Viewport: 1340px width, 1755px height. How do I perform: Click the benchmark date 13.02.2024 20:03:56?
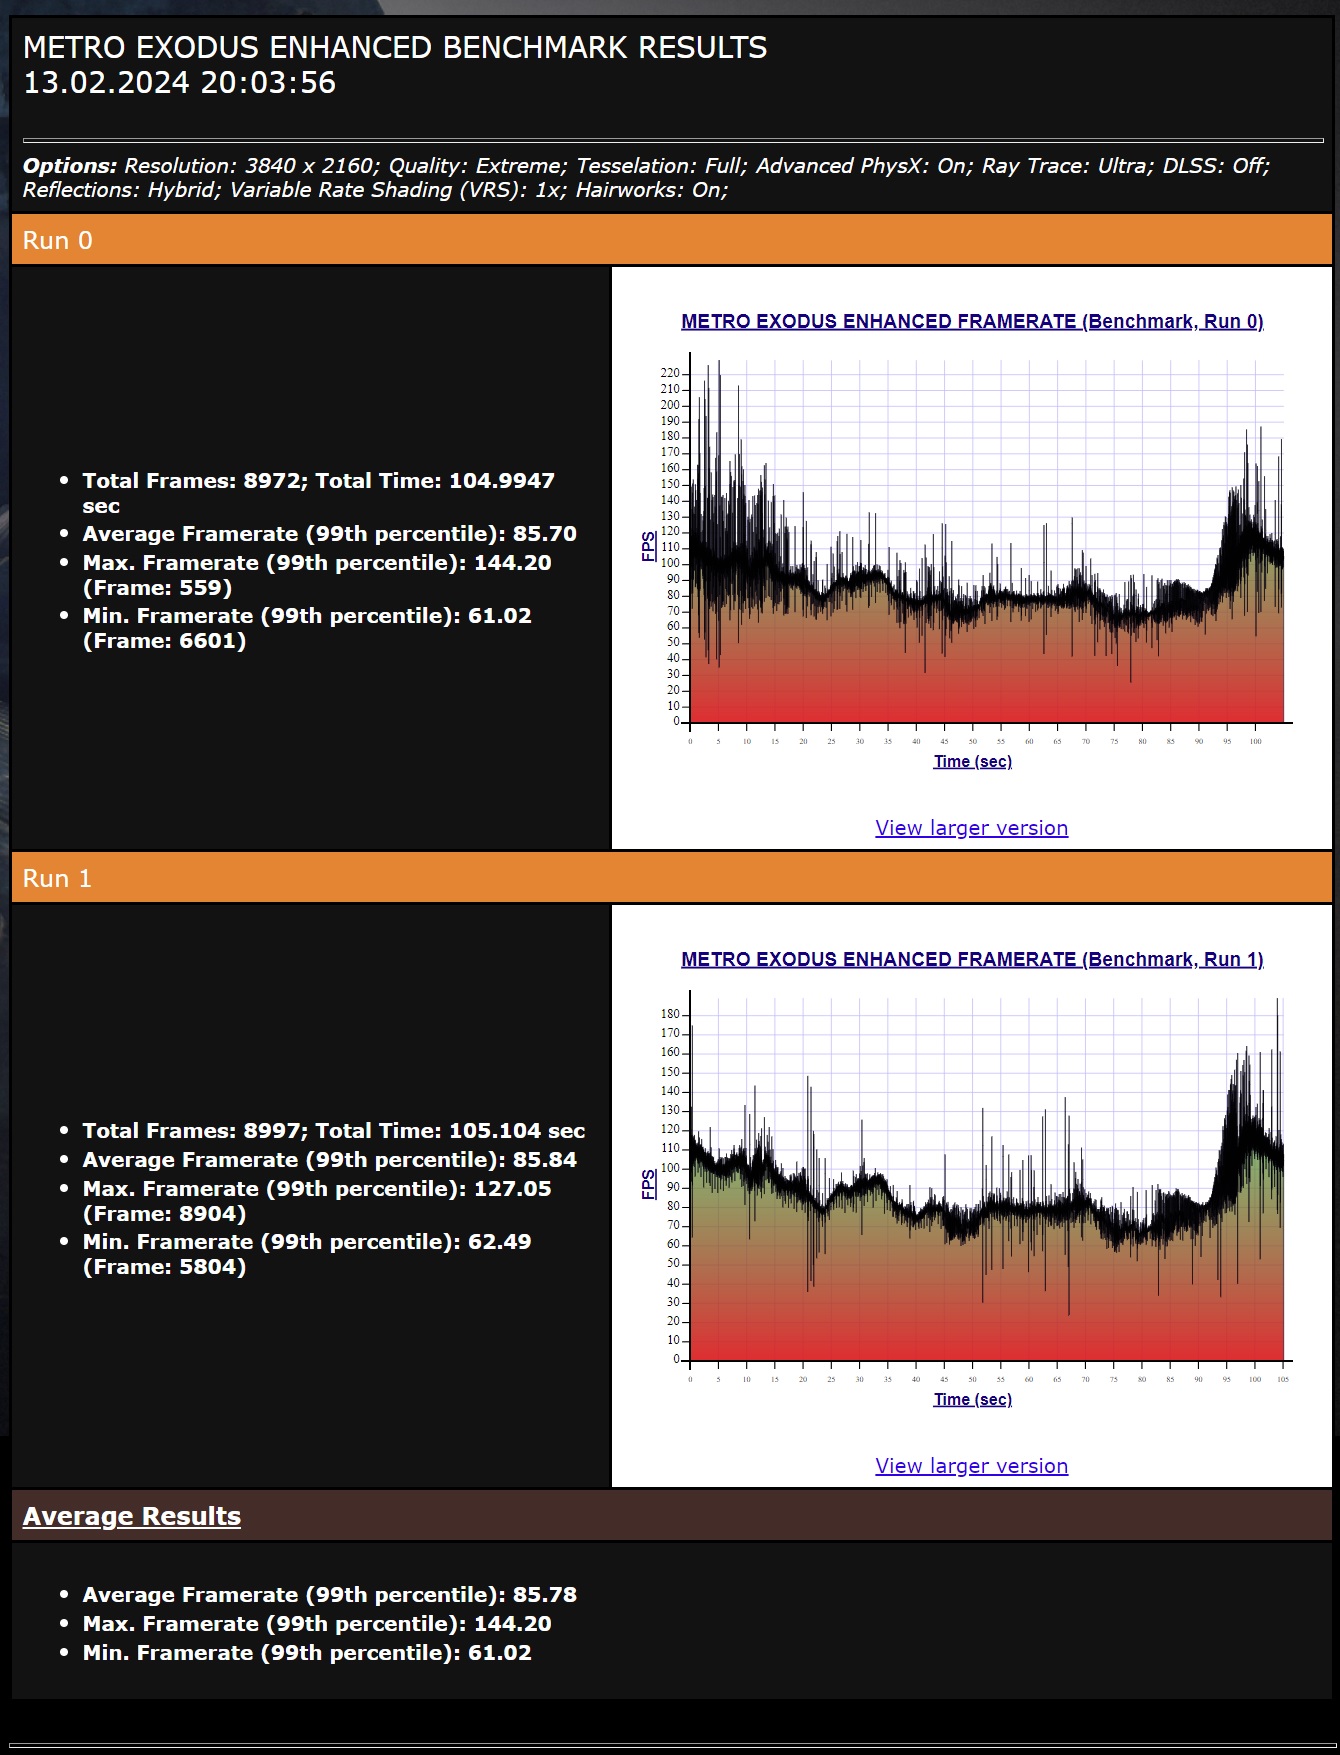coord(179,82)
